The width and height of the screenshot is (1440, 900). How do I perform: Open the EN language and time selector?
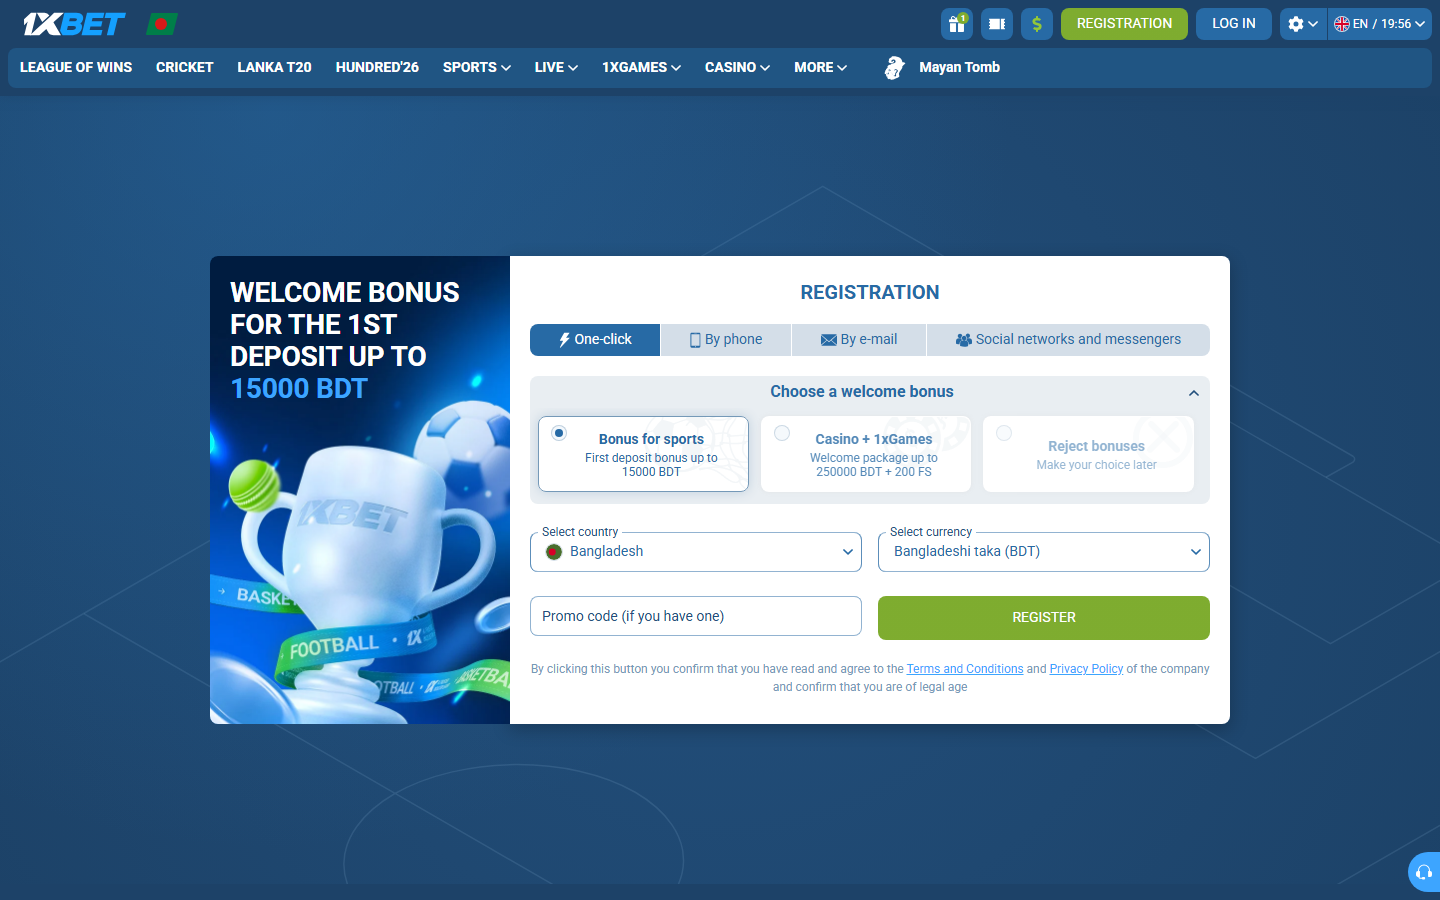(x=1380, y=24)
